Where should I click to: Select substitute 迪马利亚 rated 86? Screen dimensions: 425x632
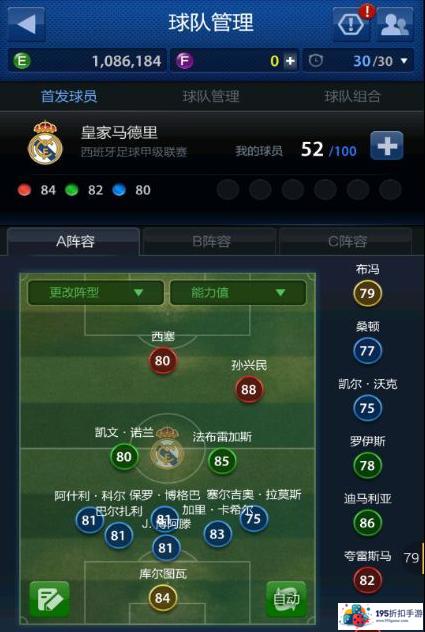click(367, 523)
